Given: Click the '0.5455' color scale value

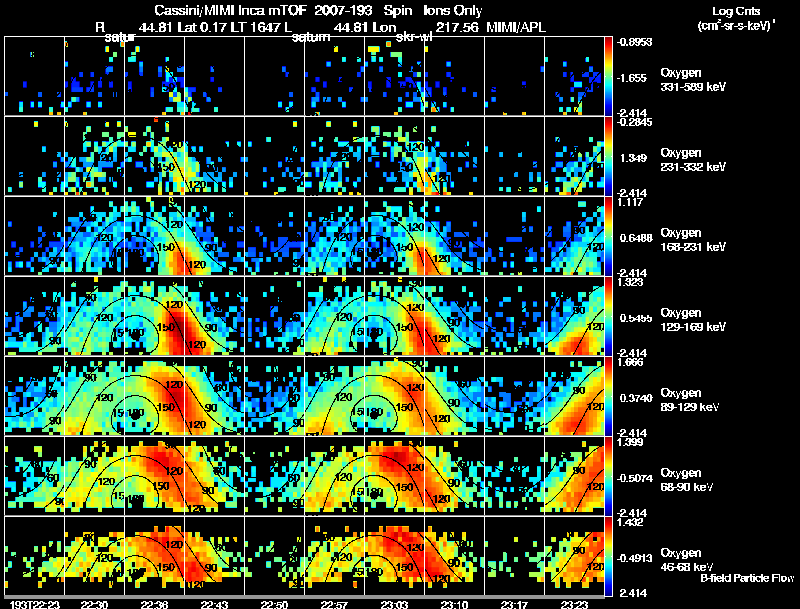Looking at the screenshot, I should (x=636, y=318).
